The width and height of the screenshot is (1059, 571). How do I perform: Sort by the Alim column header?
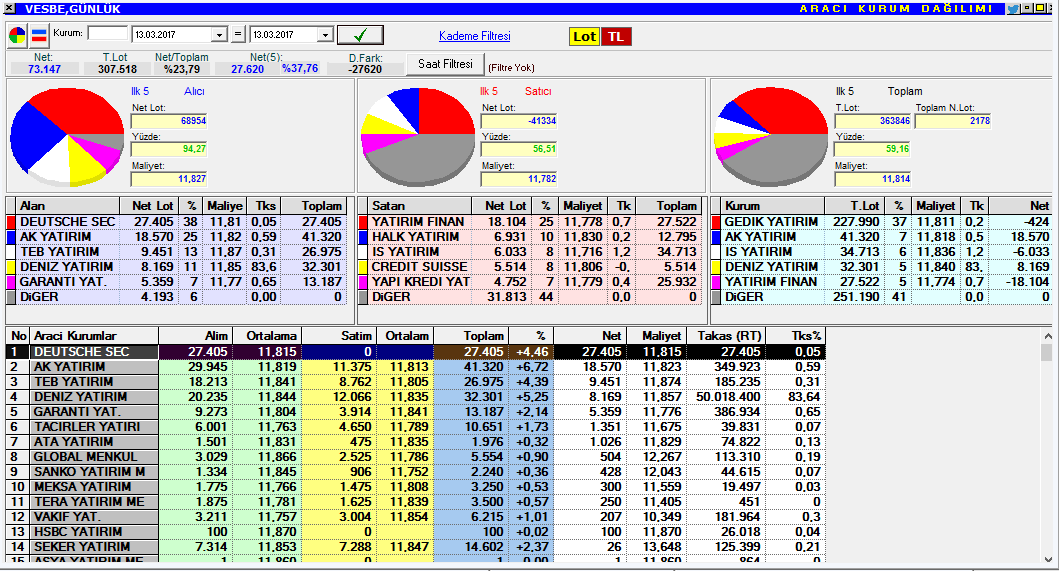coord(196,336)
